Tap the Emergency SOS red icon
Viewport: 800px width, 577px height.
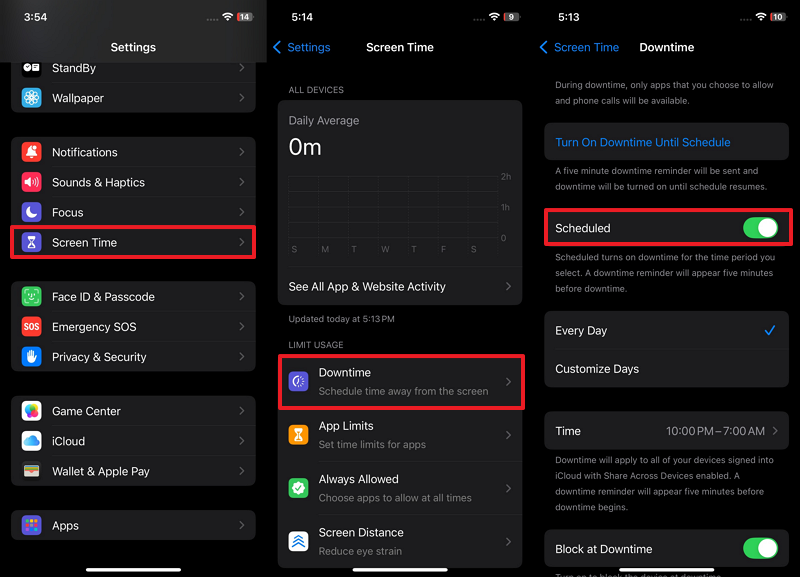[x=31, y=327]
